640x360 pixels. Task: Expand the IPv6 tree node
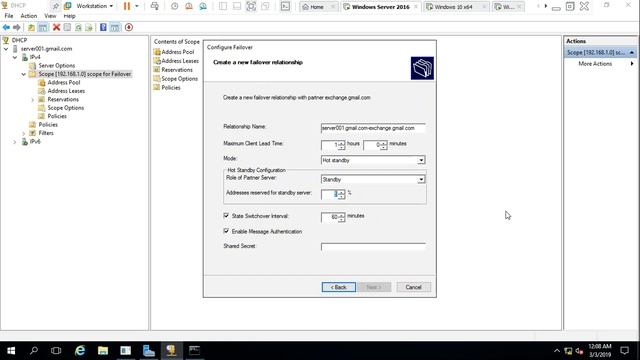(x=15, y=142)
